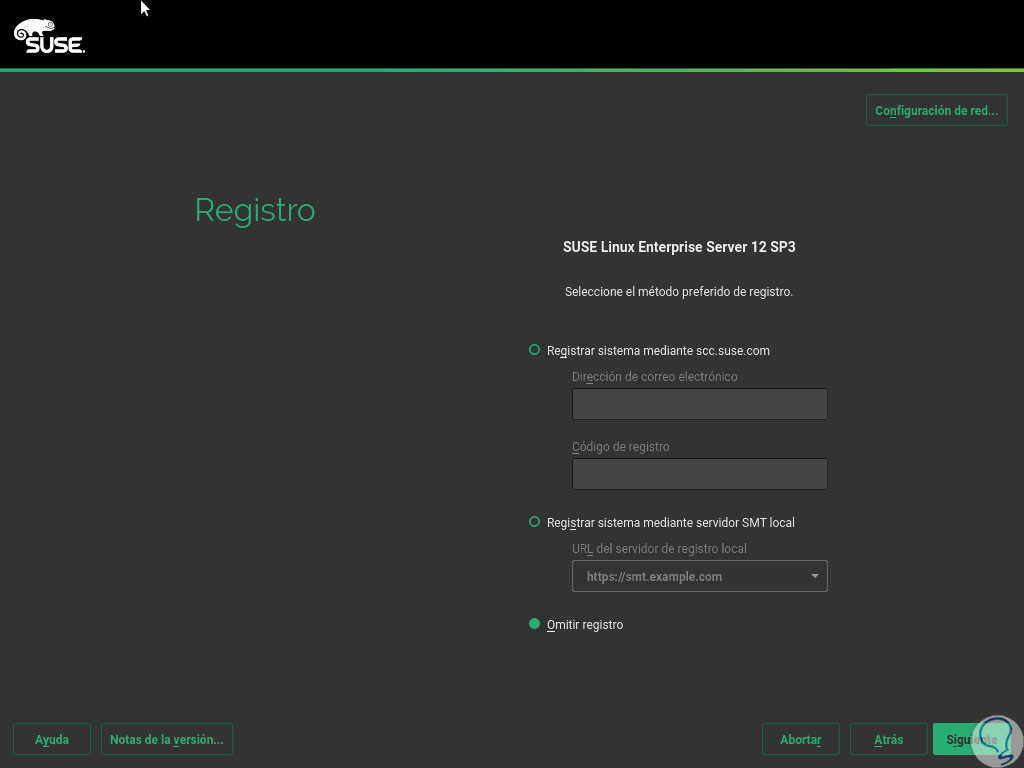Open Configuración de red settings
This screenshot has width=1024, height=768.
[x=936, y=110]
